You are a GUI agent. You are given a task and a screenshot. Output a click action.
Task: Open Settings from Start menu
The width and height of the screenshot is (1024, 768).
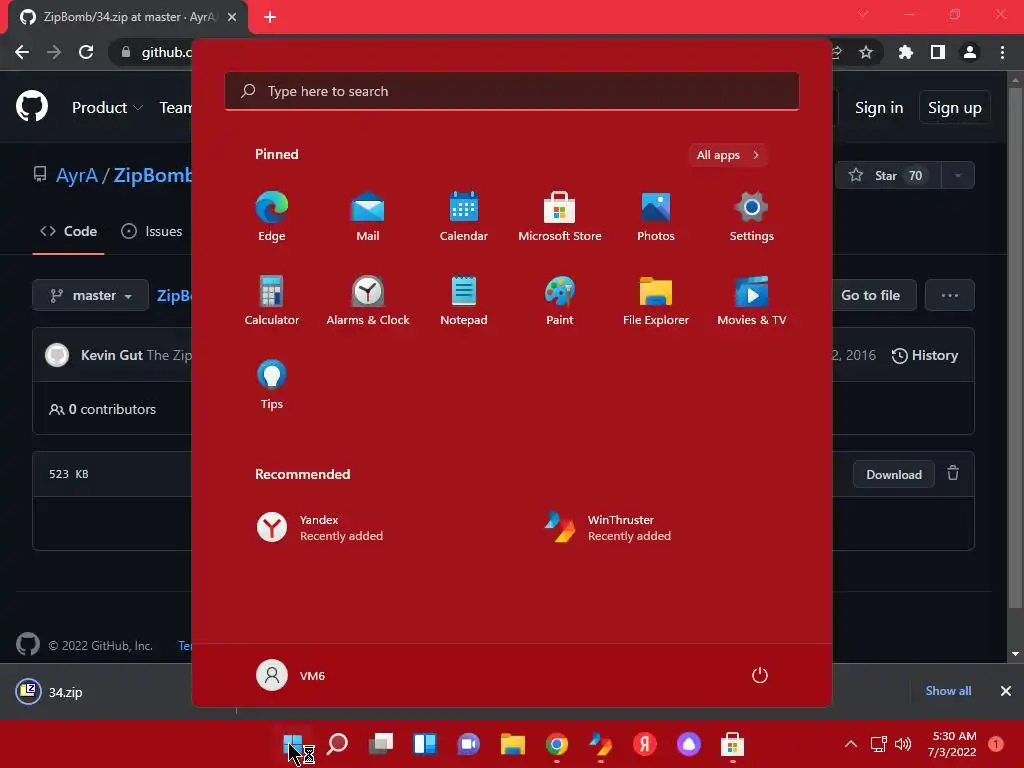tap(752, 217)
